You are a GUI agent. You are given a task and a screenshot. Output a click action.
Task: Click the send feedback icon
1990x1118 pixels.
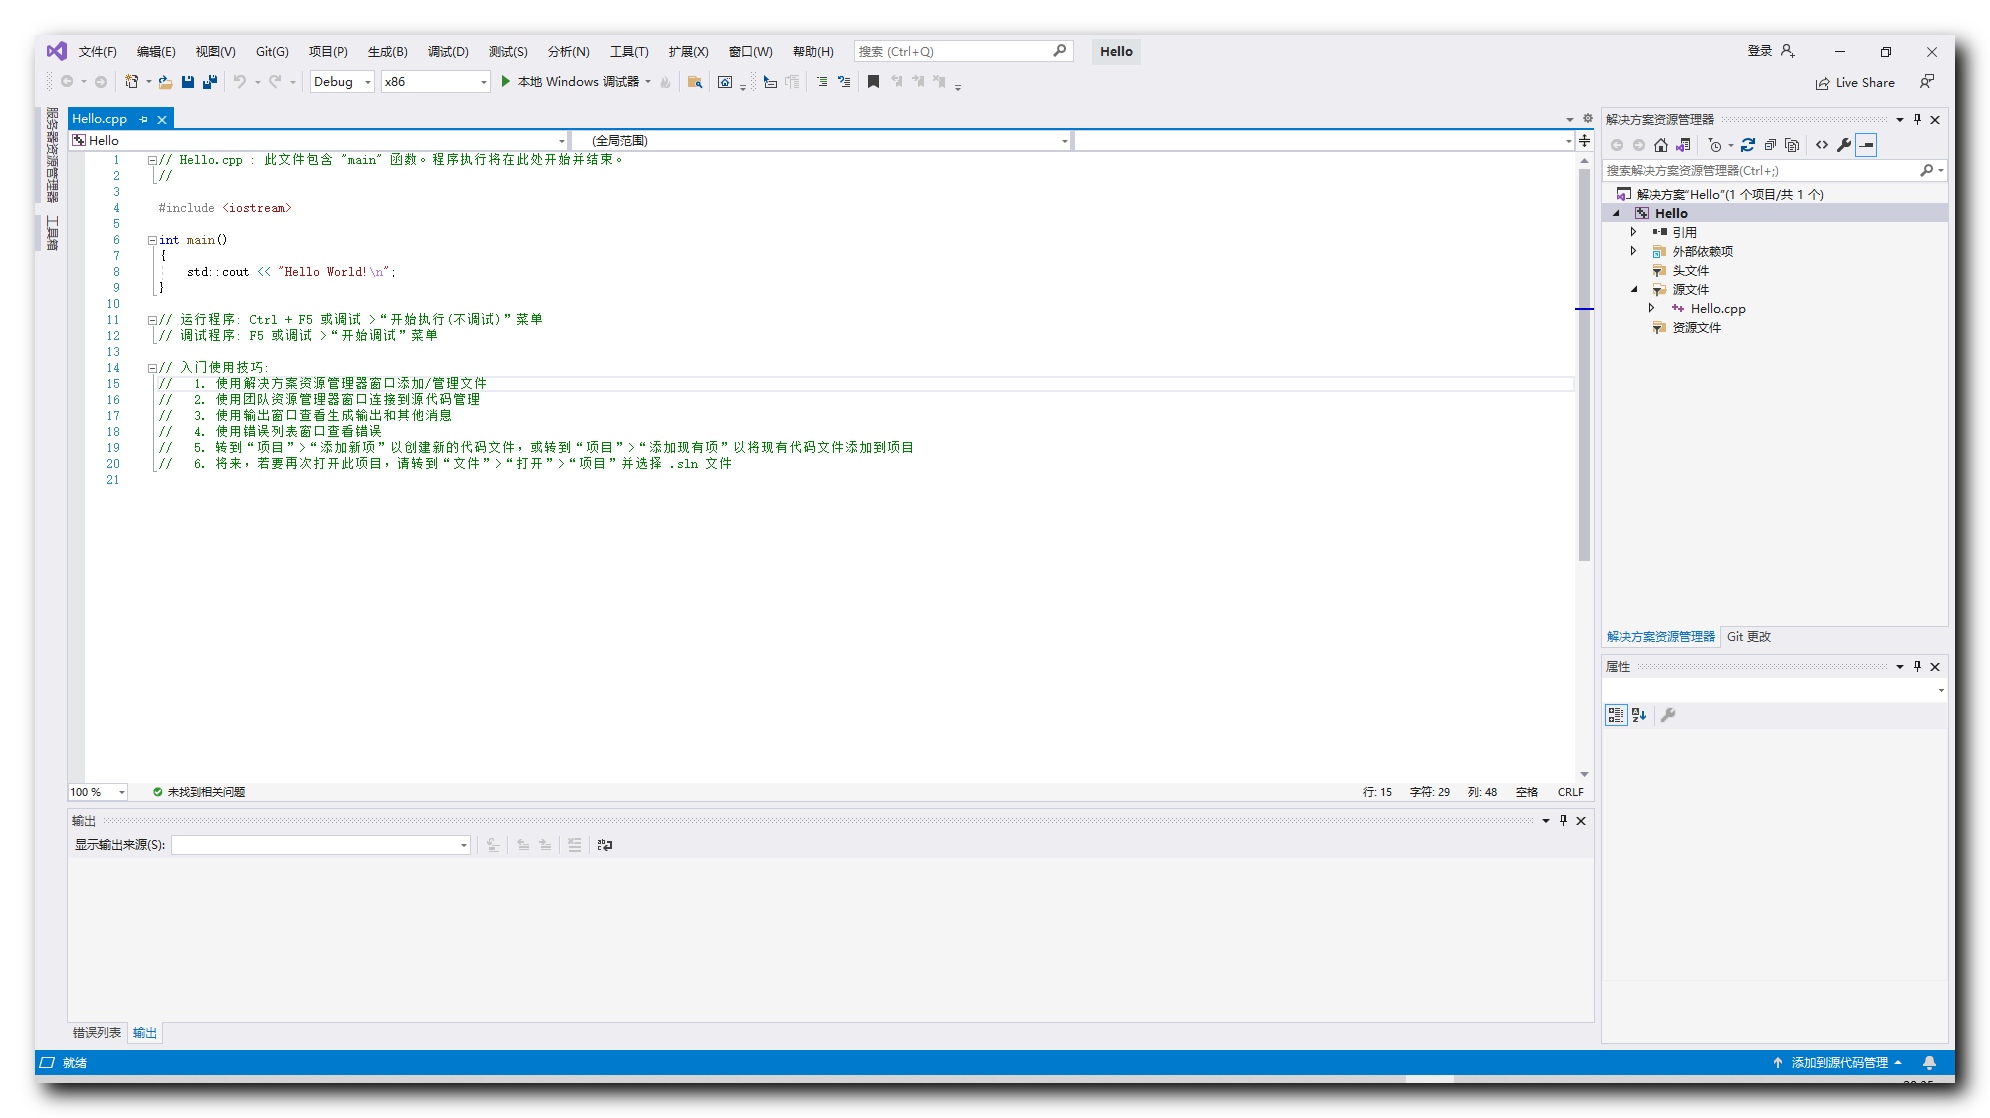(x=1926, y=82)
